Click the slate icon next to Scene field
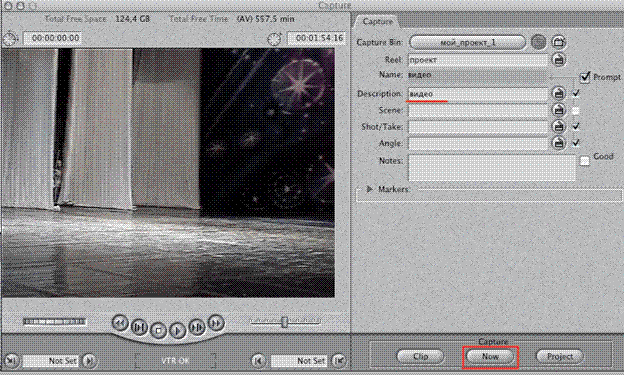The height and width of the screenshot is (375, 624). (x=559, y=110)
